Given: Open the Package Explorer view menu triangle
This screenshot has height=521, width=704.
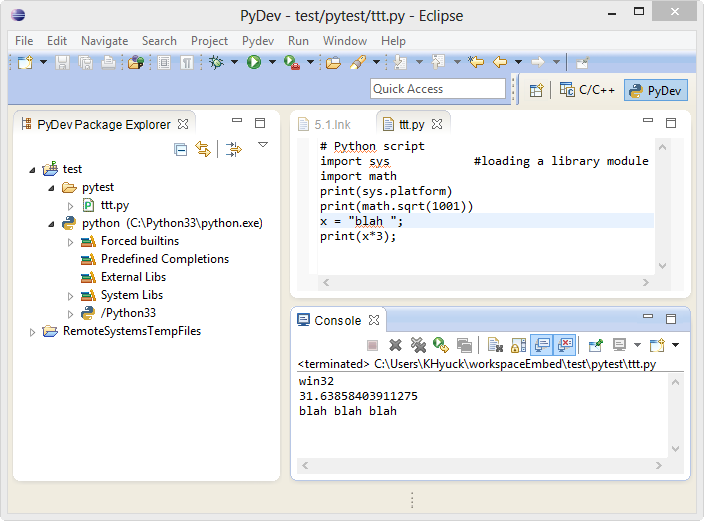Looking at the screenshot, I should point(263,145).
